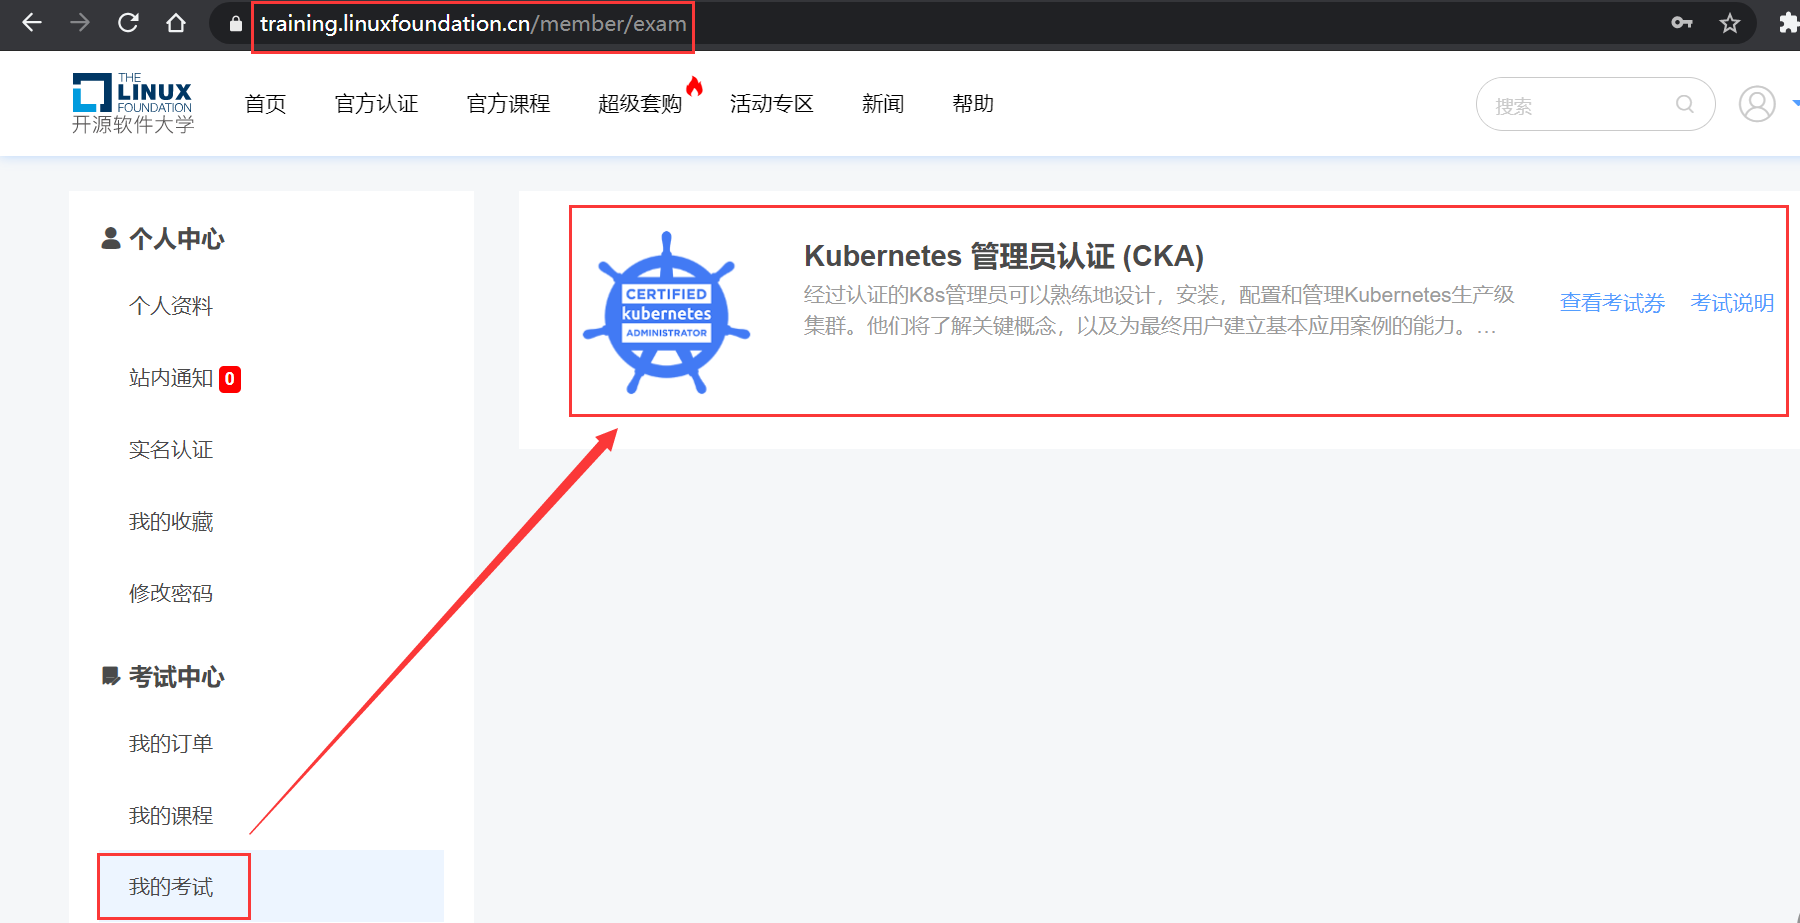Open the 官方课程 navigation item
1800x923 pixels.
coord(508,104)
